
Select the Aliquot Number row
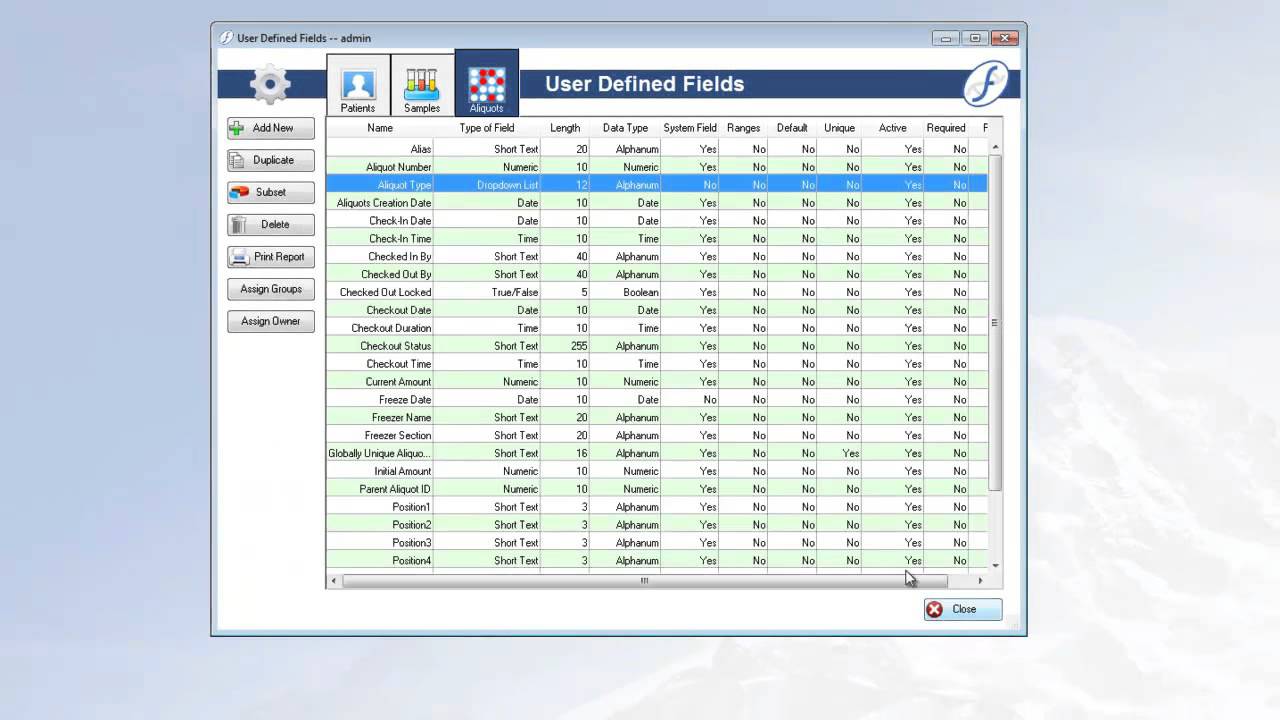pyautogui.click(x=657, y=167)
